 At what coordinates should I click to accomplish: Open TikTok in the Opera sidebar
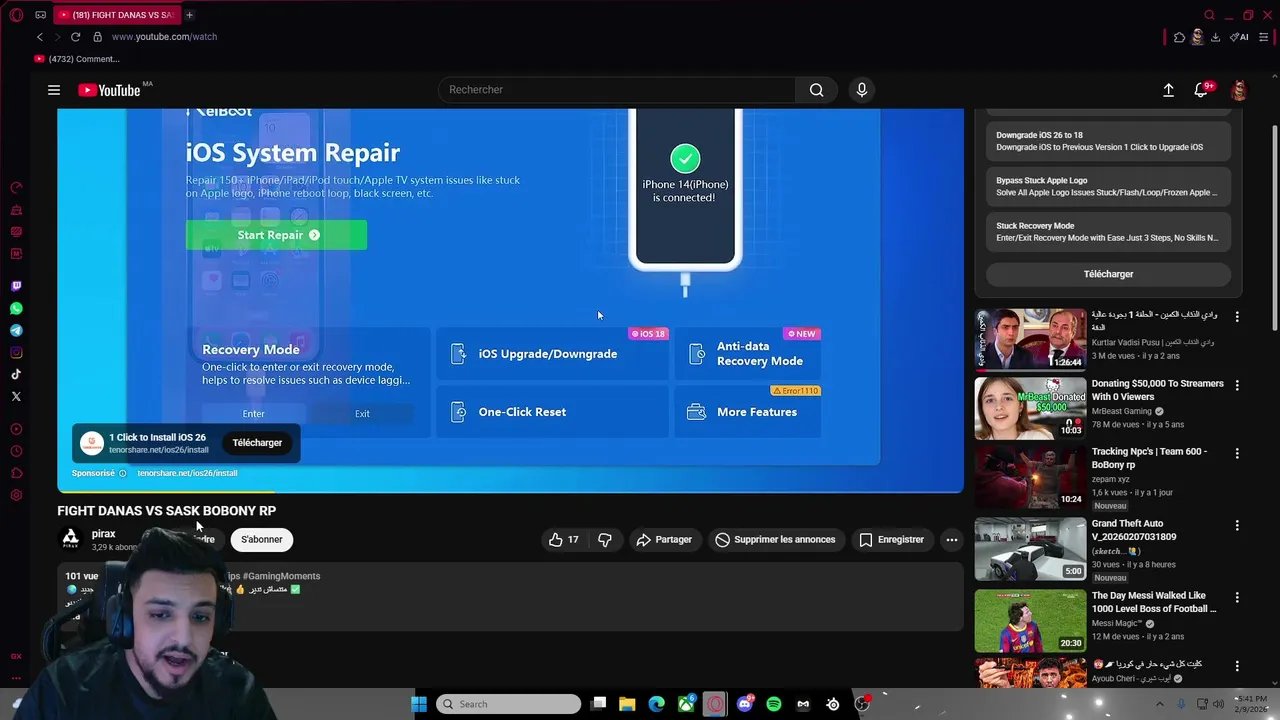coord(16,374)
